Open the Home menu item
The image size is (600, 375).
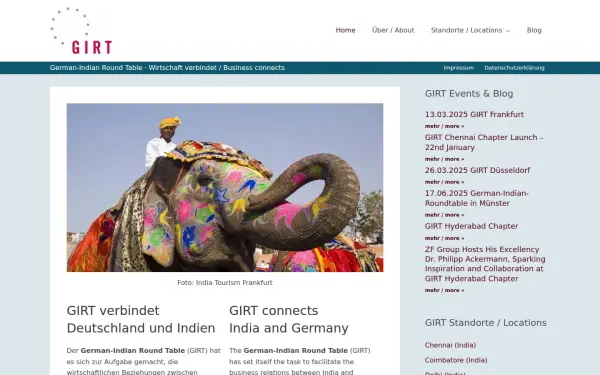pos(345,30)
